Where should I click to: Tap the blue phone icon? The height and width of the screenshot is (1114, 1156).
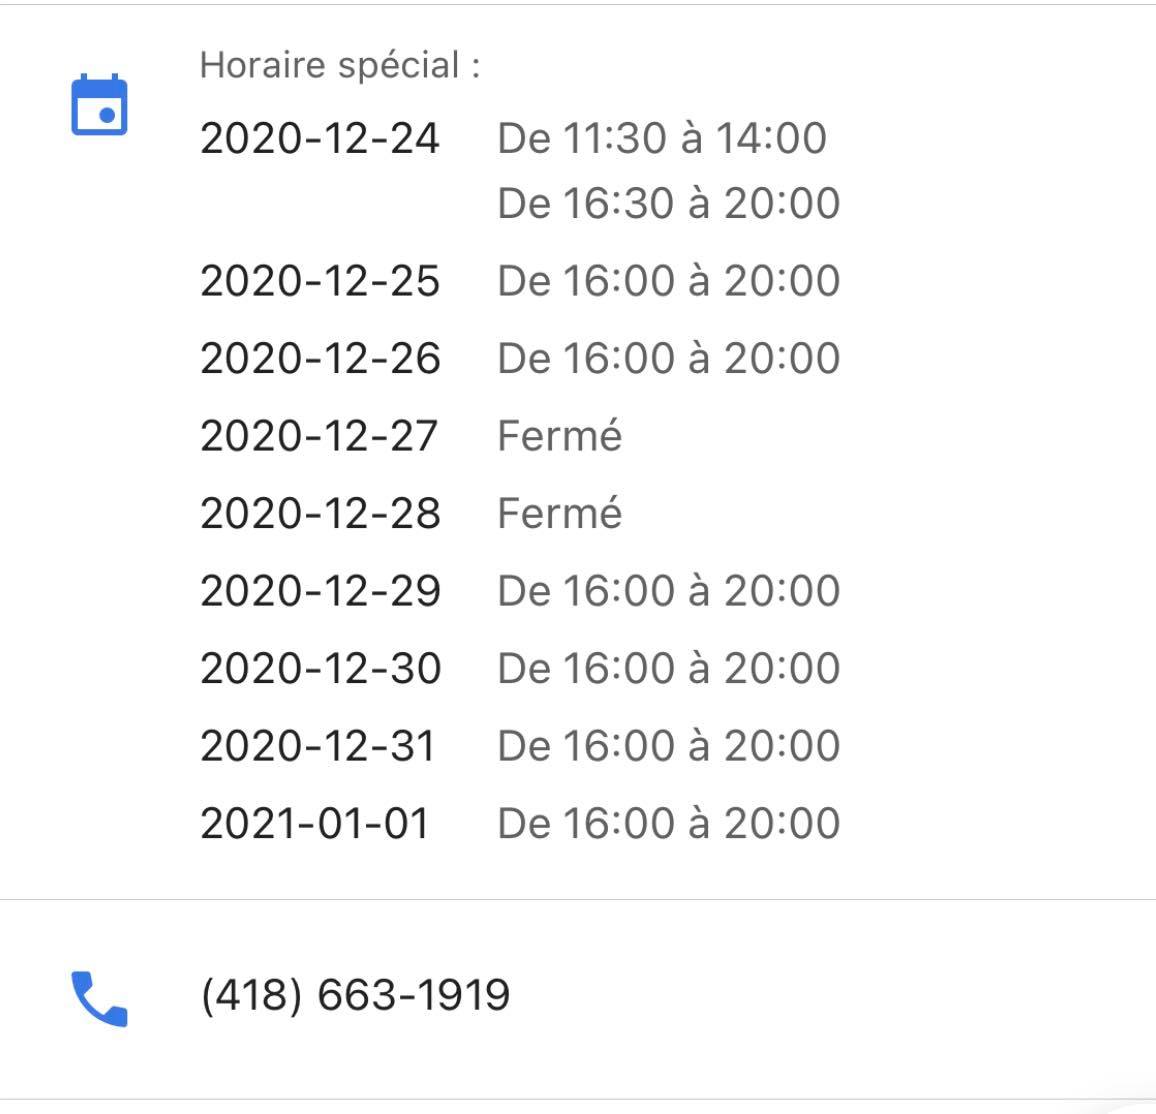[x=100, y=998]
